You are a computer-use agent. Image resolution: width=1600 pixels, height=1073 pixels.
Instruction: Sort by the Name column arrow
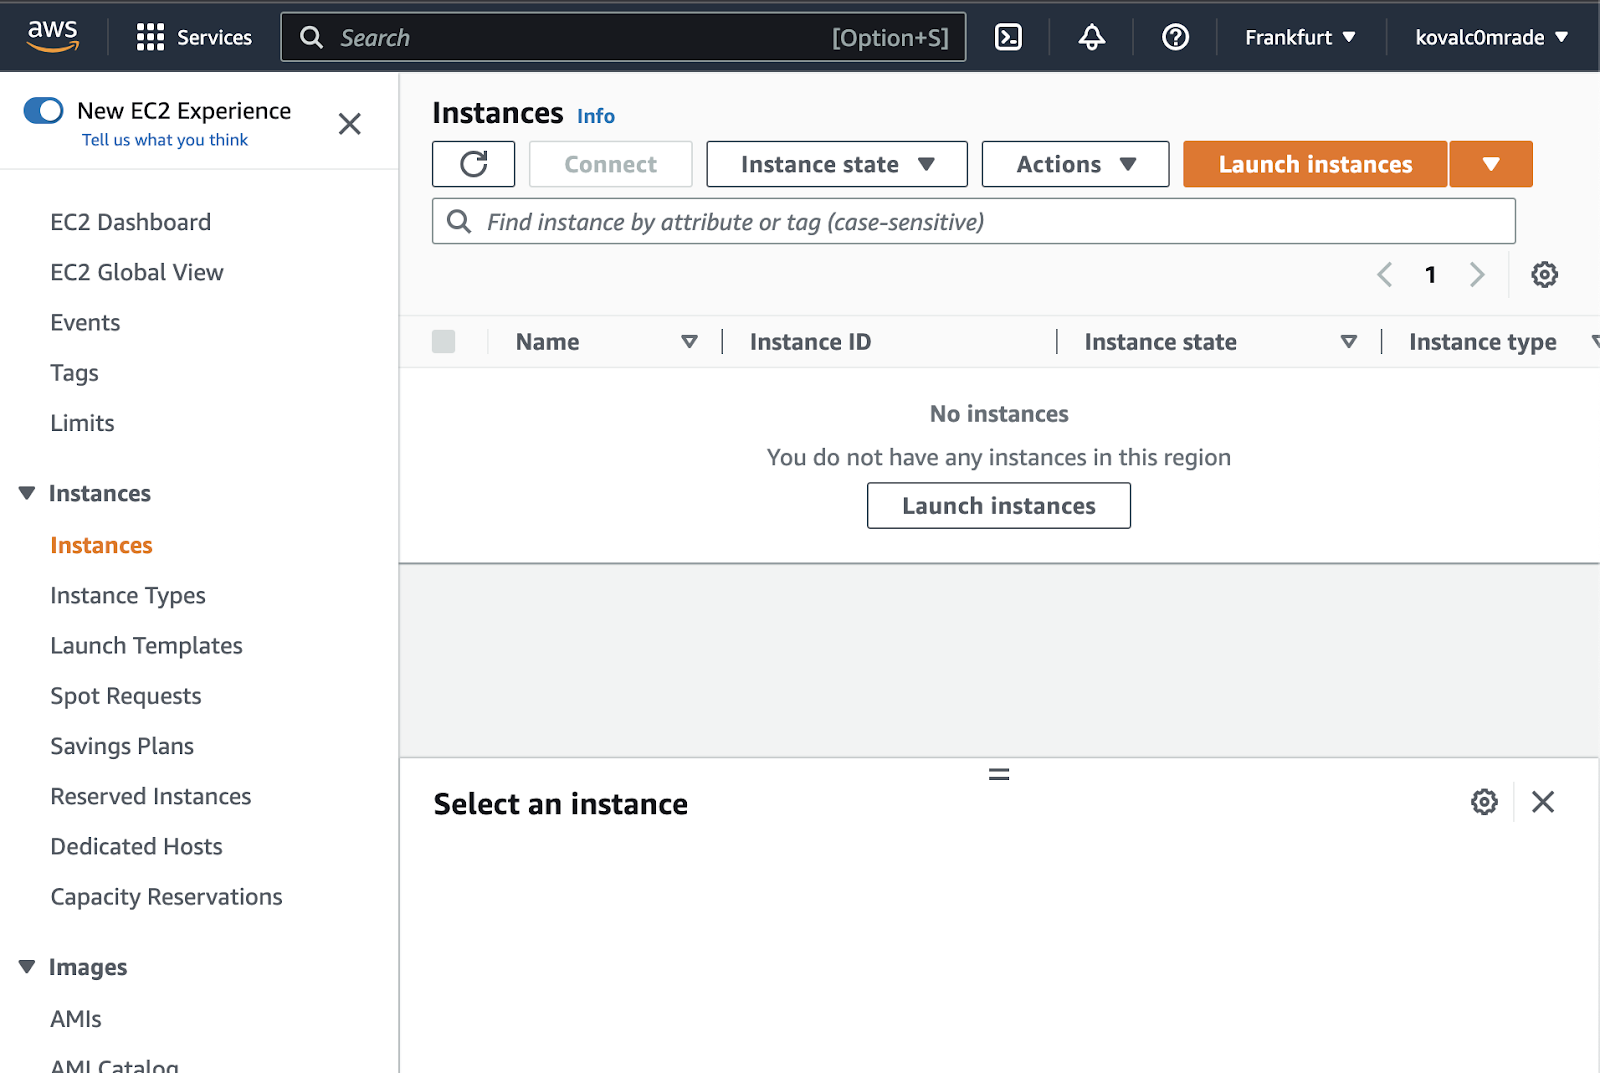689,342
